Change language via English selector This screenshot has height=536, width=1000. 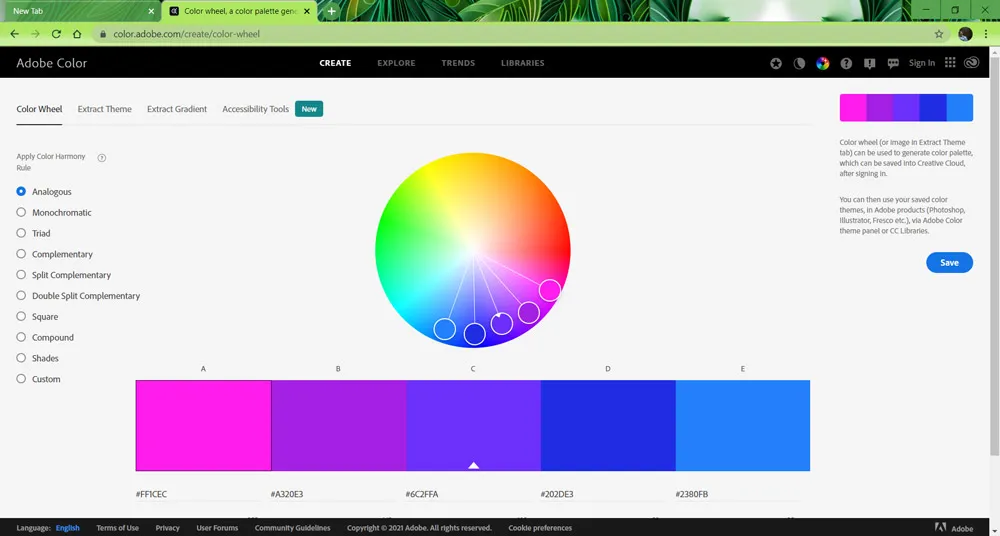[68, 528]
